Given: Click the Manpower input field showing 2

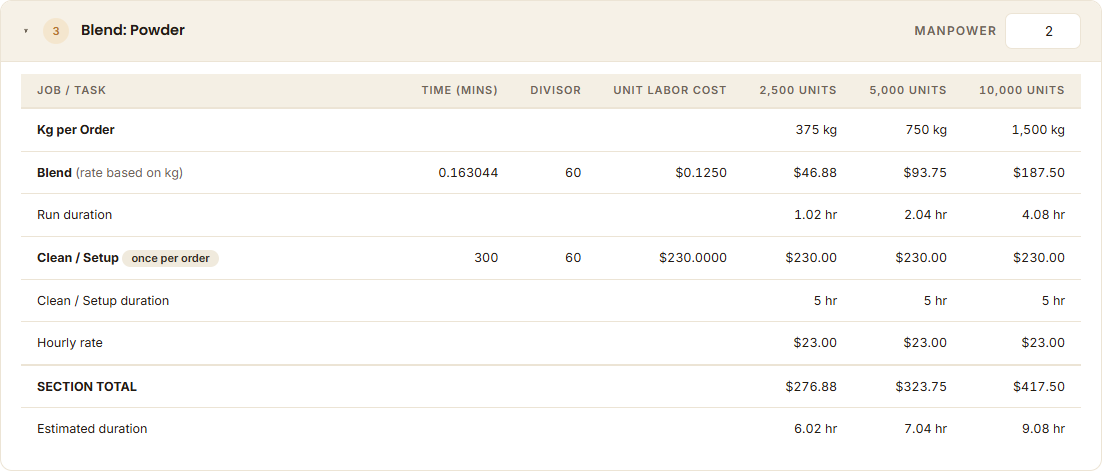Looking at the screenshot, I should [x=1043, y=31].
